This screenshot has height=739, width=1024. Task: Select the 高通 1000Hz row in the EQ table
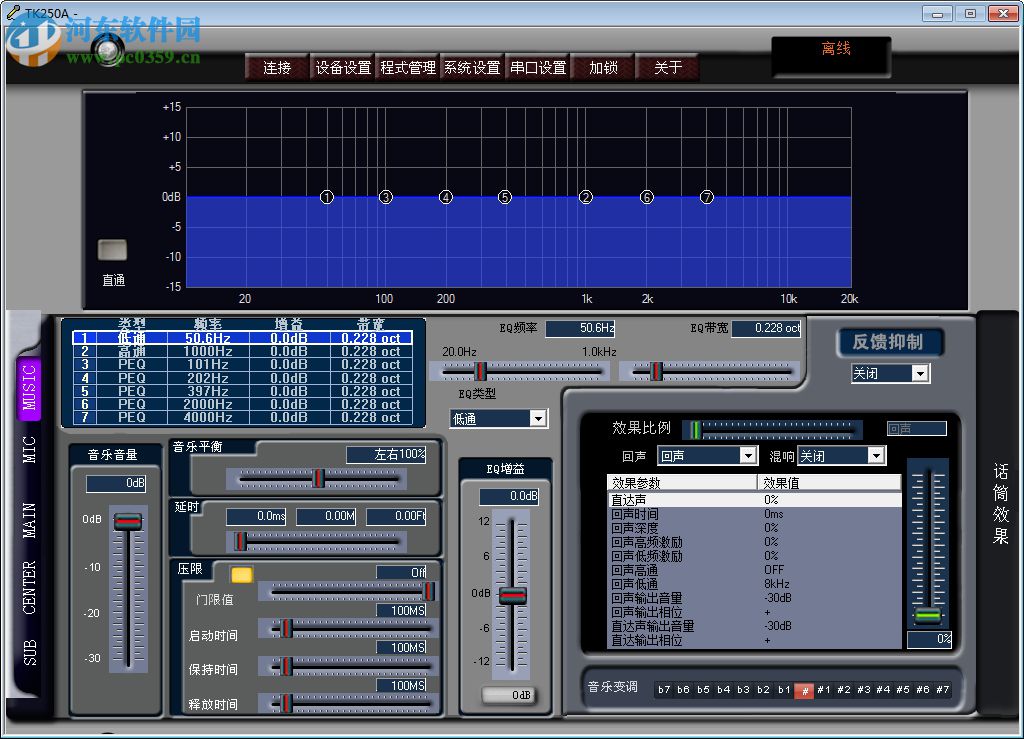coord(240,352)
